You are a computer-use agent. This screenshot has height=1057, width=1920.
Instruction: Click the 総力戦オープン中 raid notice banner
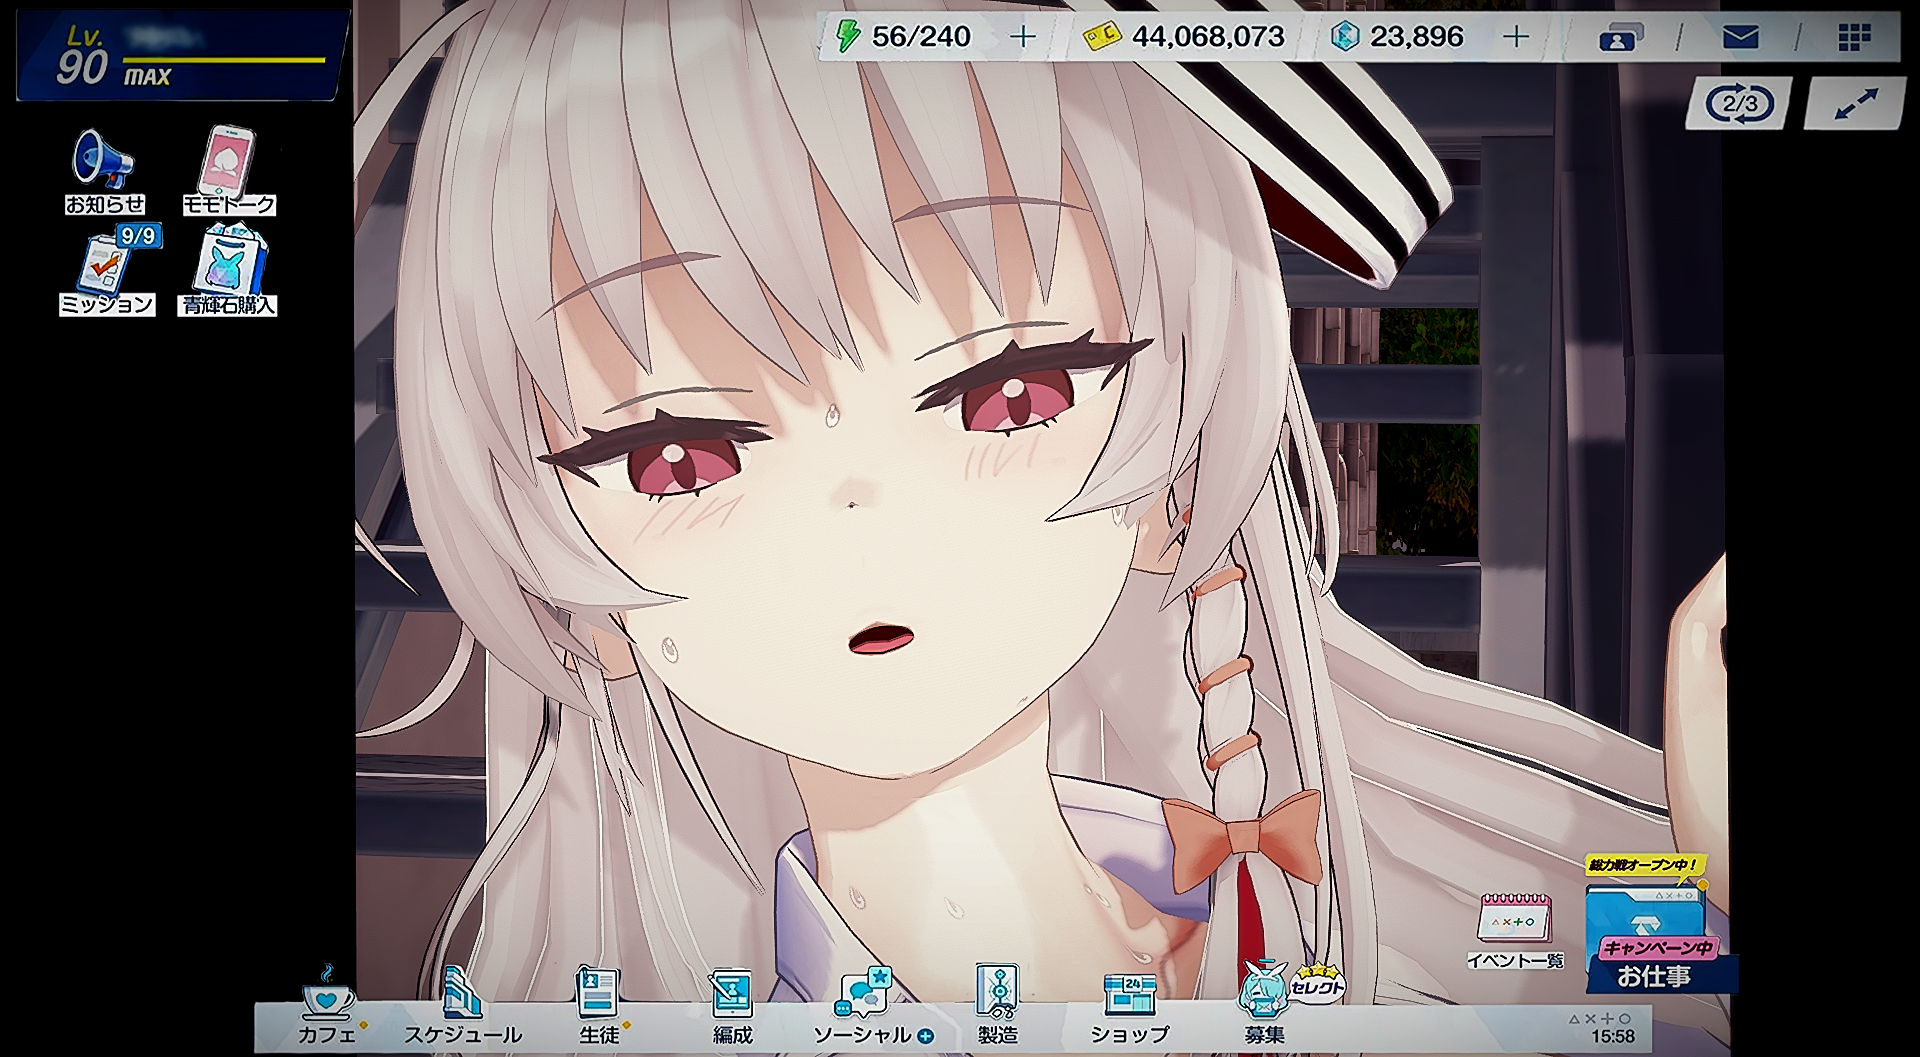[x=1643, y=866]
